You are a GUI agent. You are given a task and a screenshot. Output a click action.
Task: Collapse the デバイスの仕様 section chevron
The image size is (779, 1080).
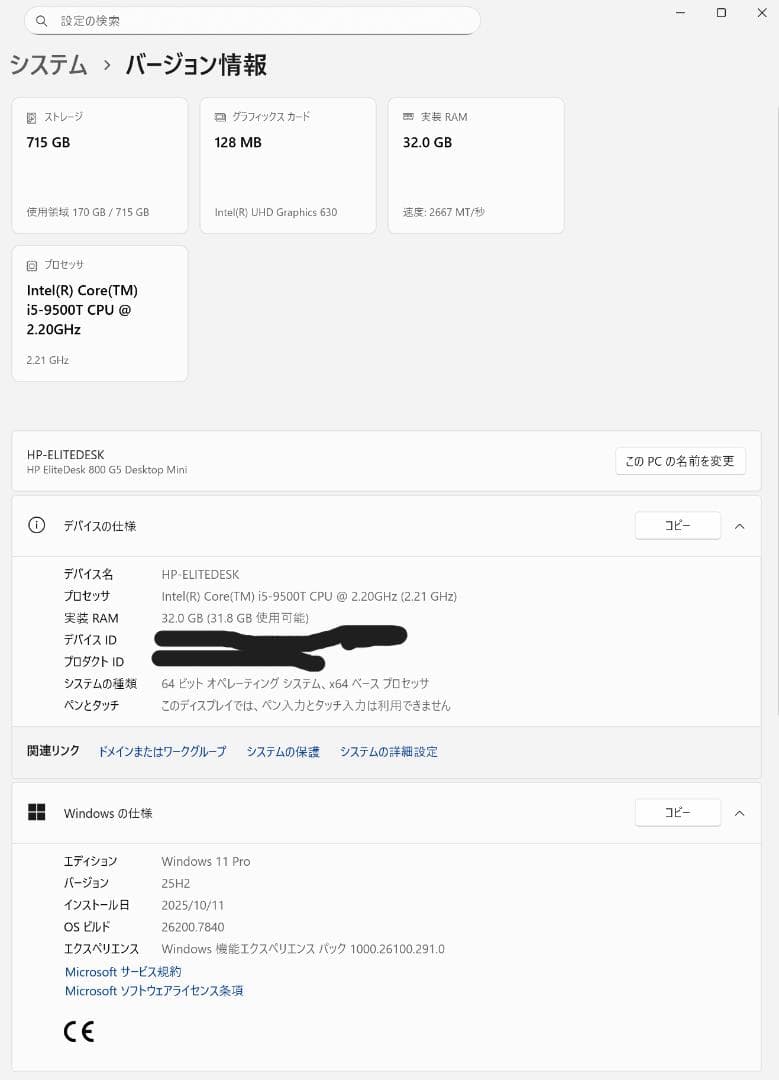click(x=740, y=526)
